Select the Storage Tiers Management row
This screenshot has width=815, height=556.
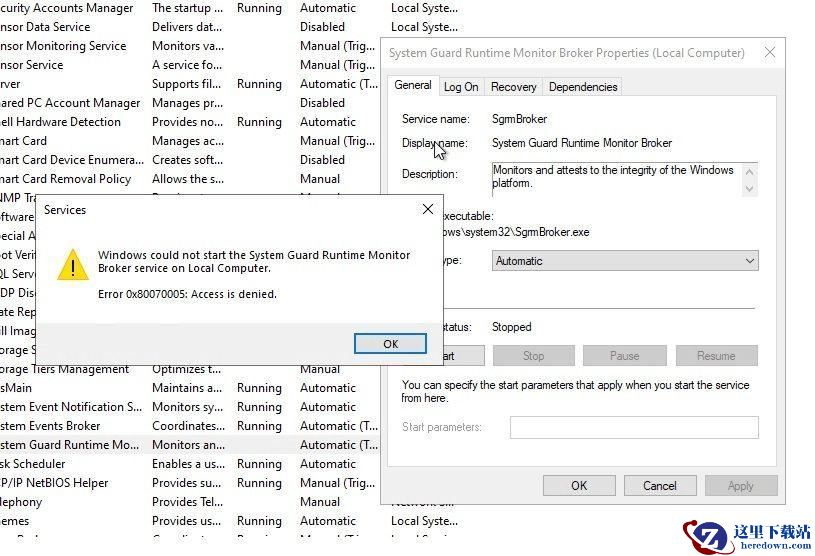189,370
